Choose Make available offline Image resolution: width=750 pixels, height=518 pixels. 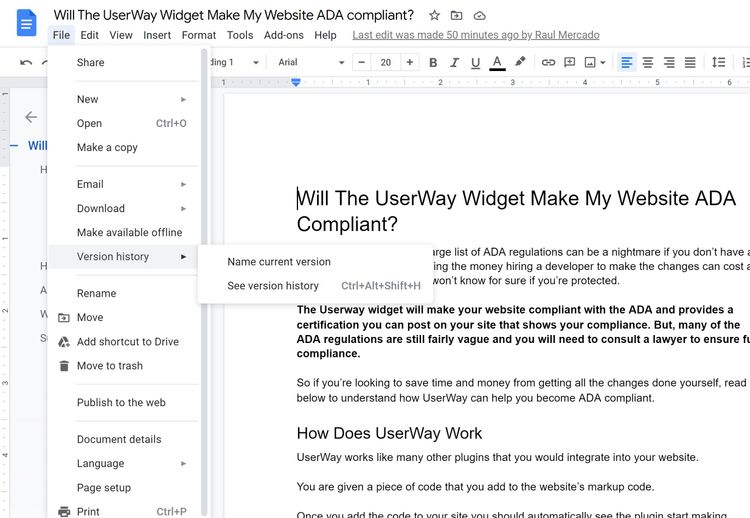[x=123, y=232]
